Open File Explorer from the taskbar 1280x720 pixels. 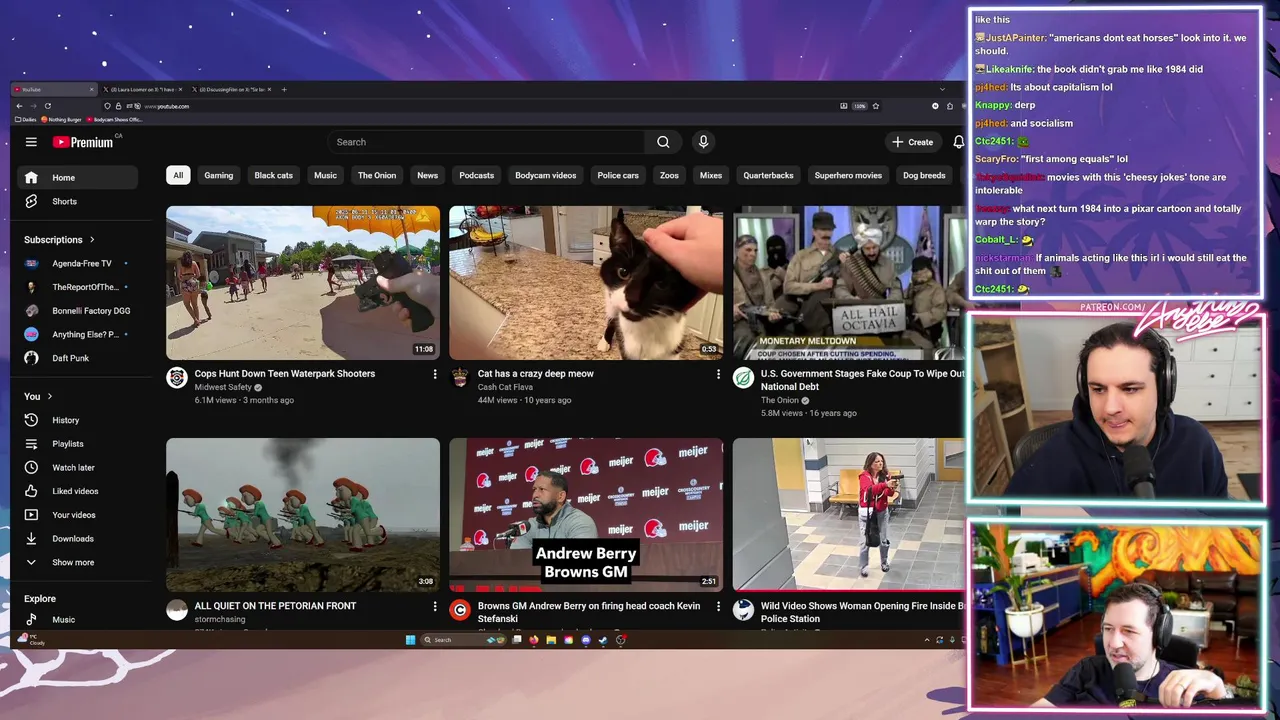[551, 640]
